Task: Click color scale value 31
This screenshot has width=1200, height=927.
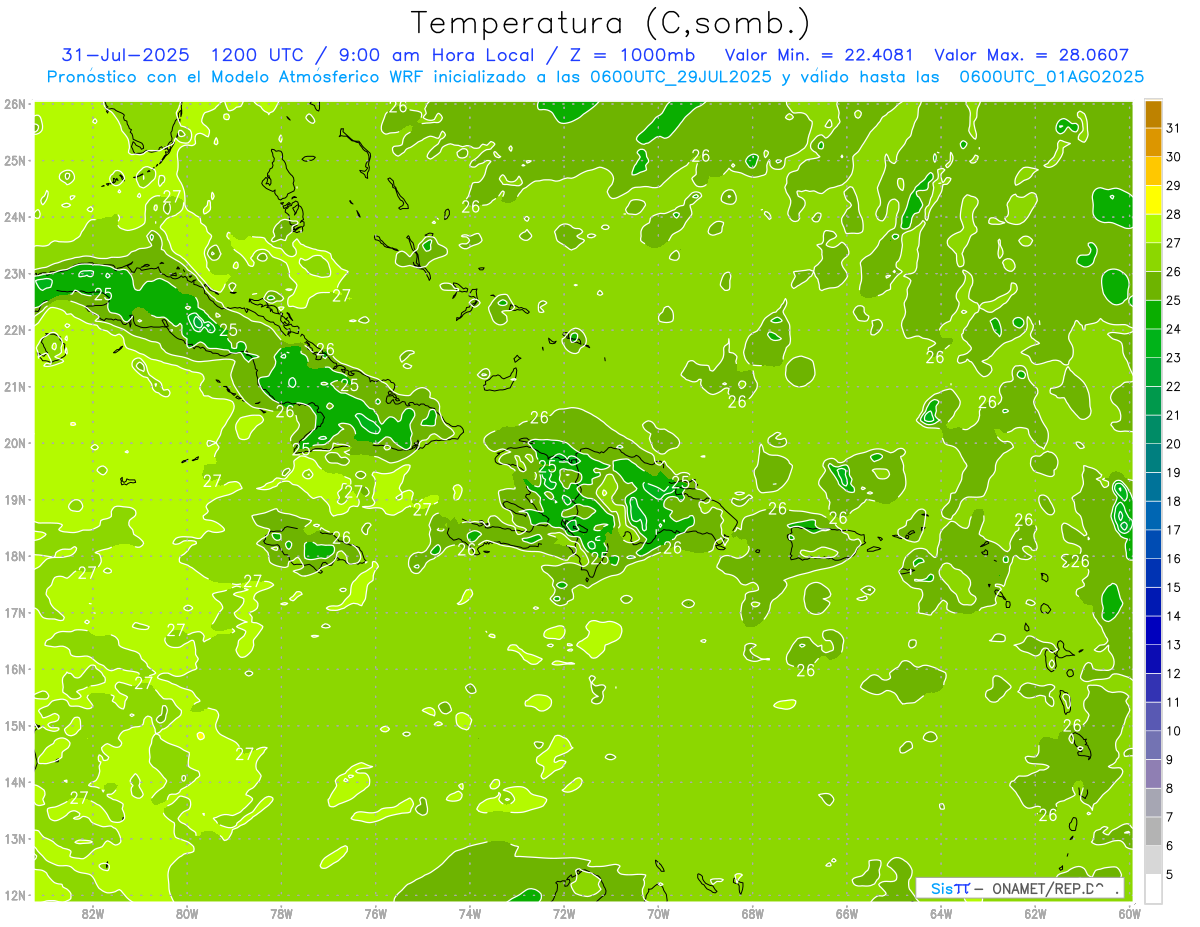Action: 1173,128
